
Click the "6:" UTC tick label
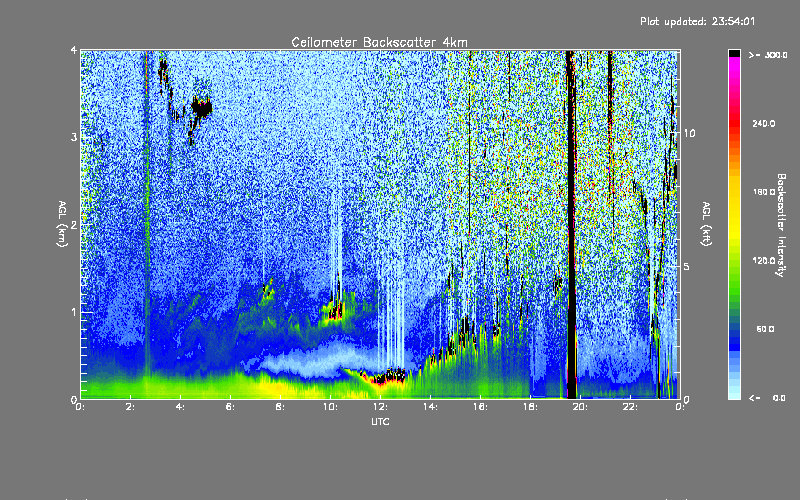pyautogui.click(x=230, y=407)
